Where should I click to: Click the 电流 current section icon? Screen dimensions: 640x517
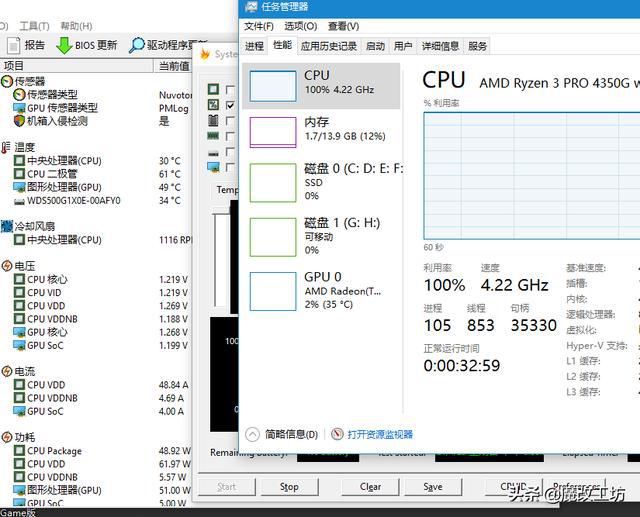click(x=7, y=371)
